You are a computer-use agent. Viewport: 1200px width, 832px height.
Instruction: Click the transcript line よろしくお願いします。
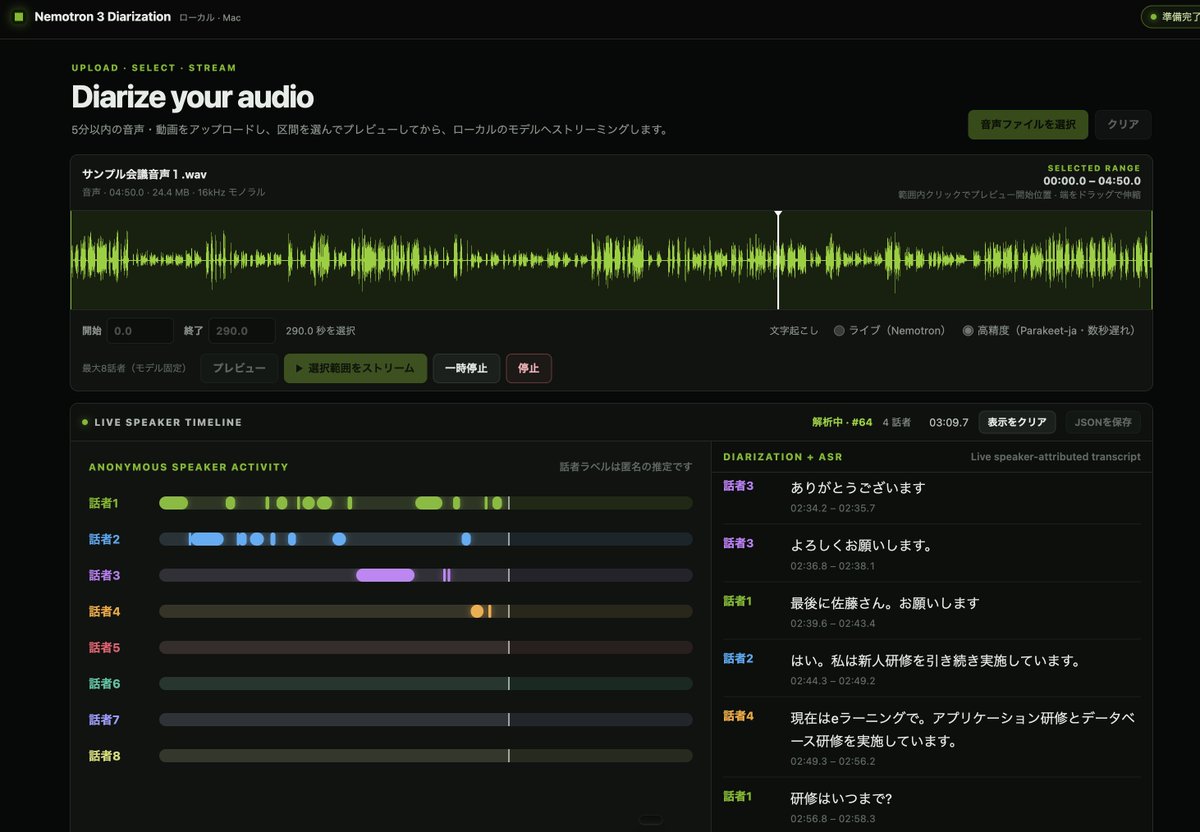click(862, 546)
